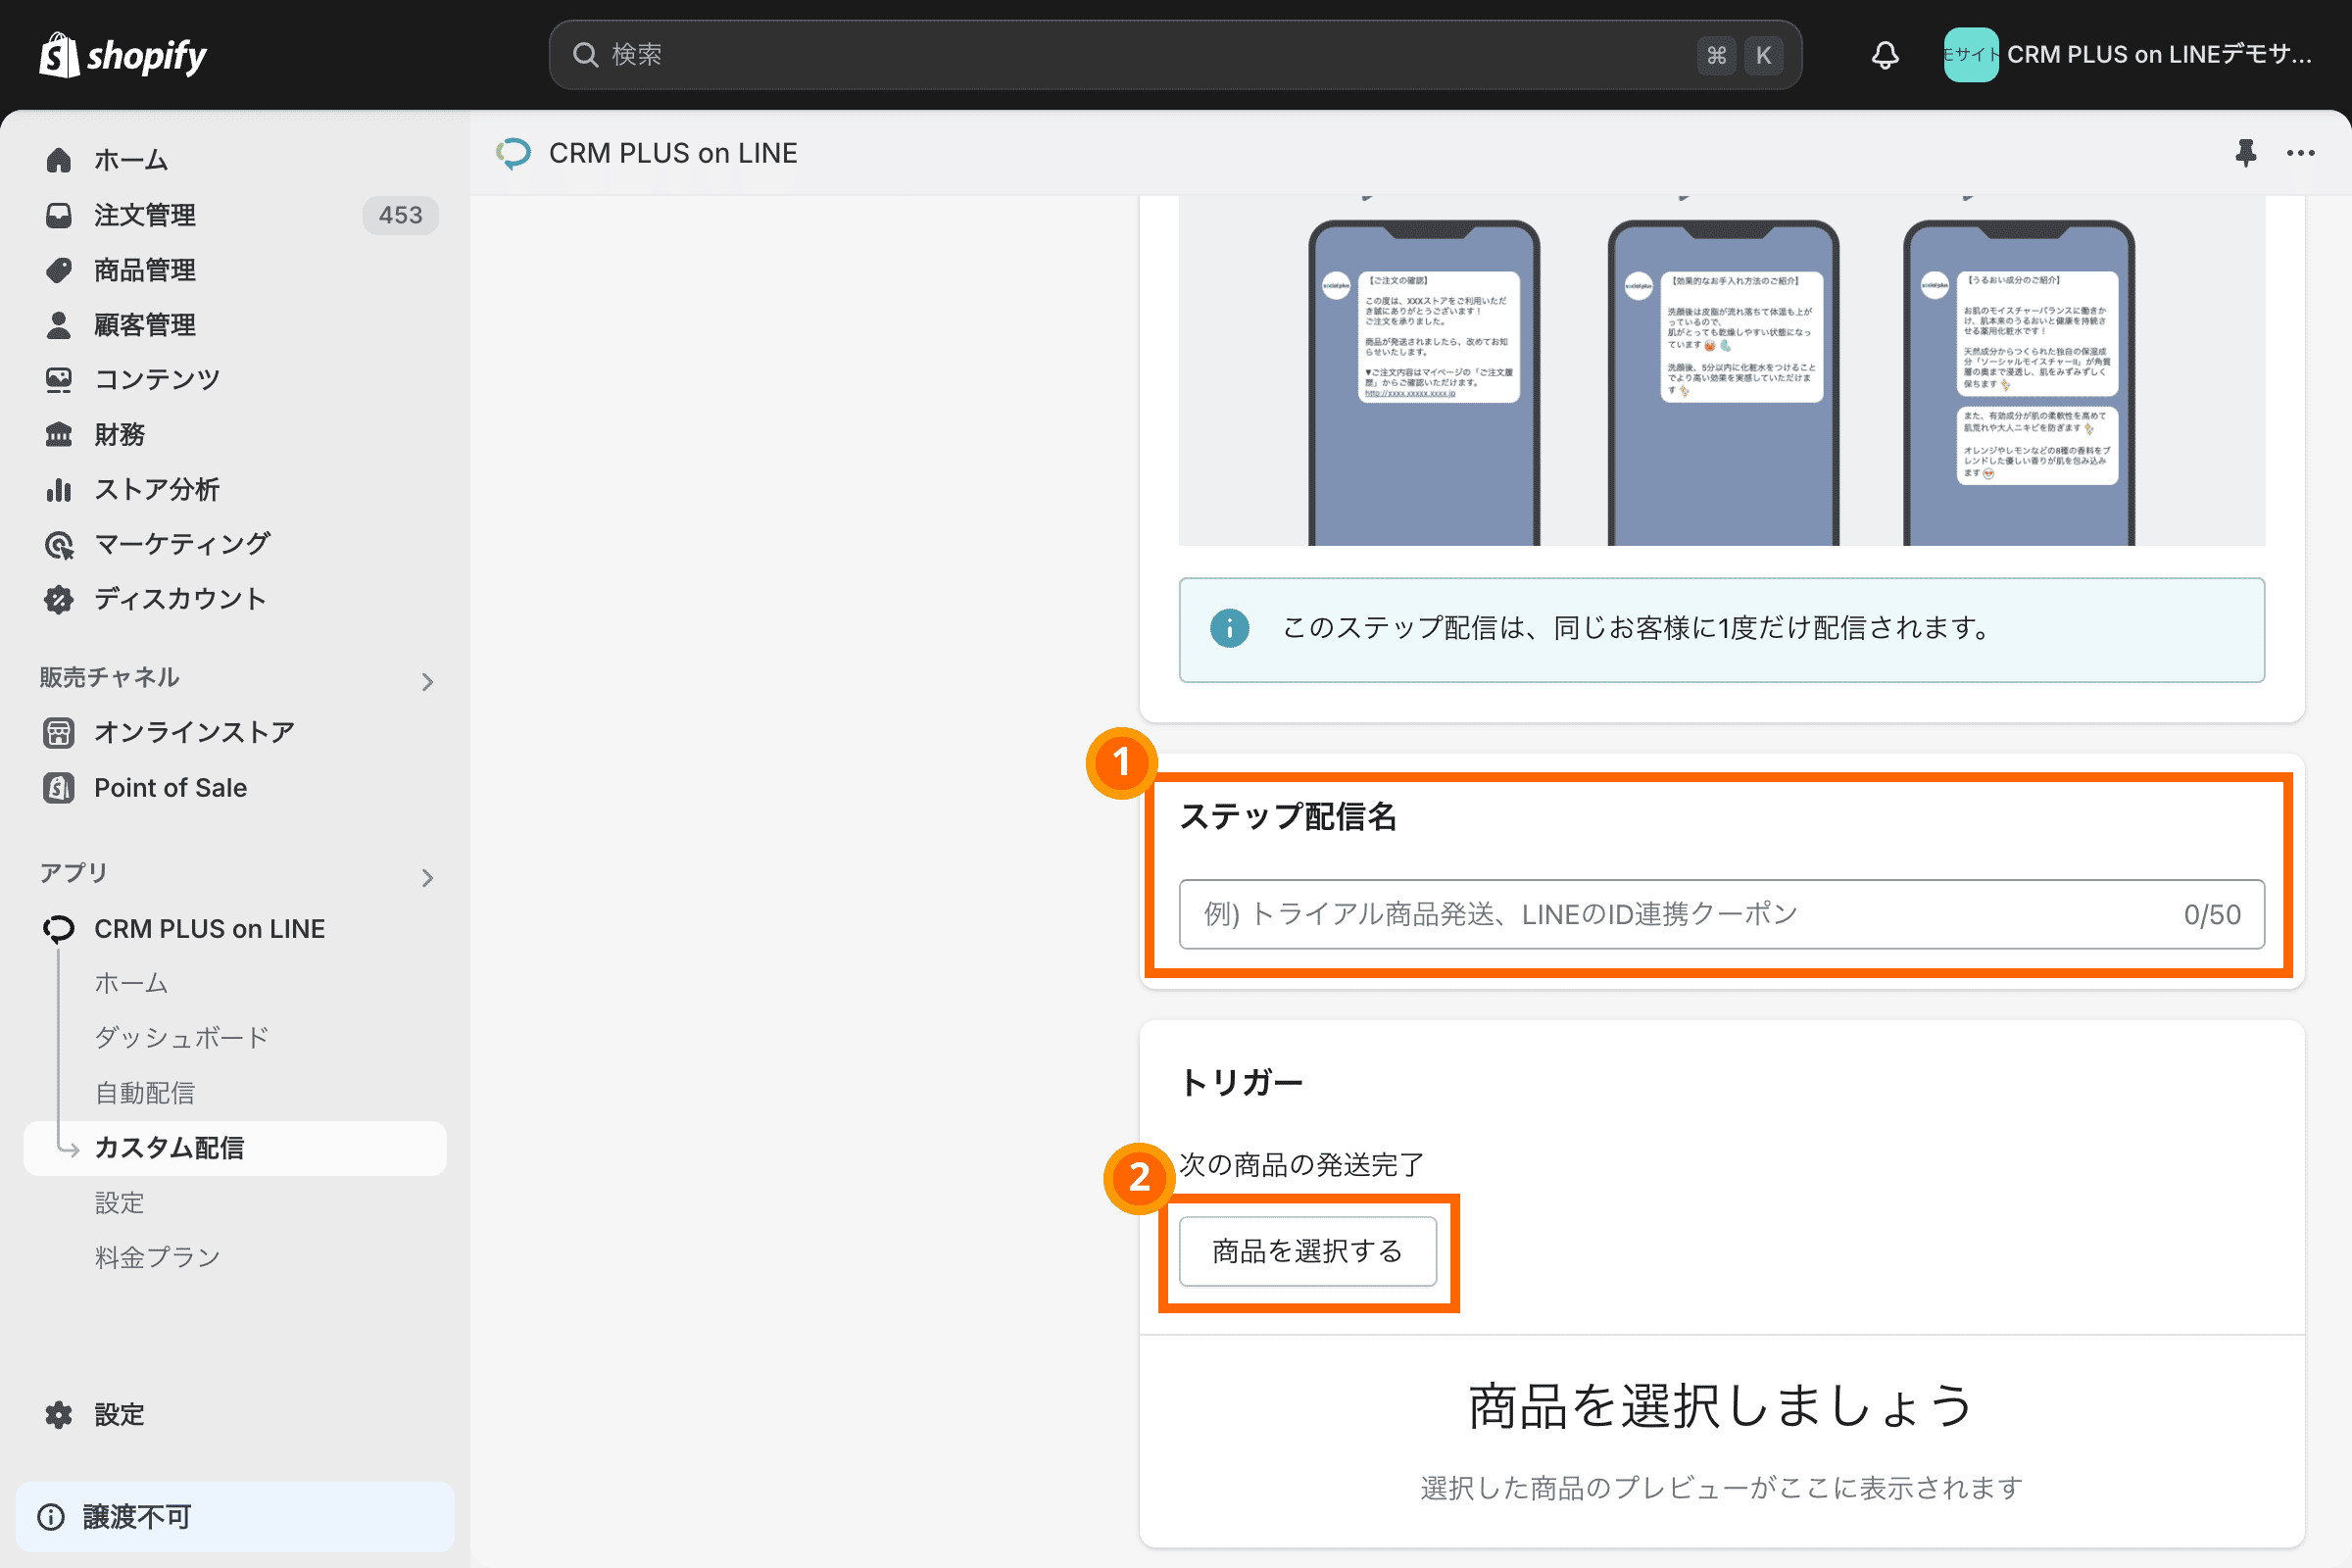Click the 商品を選択する button

pyautogui.click(x=1307, y=1251)
